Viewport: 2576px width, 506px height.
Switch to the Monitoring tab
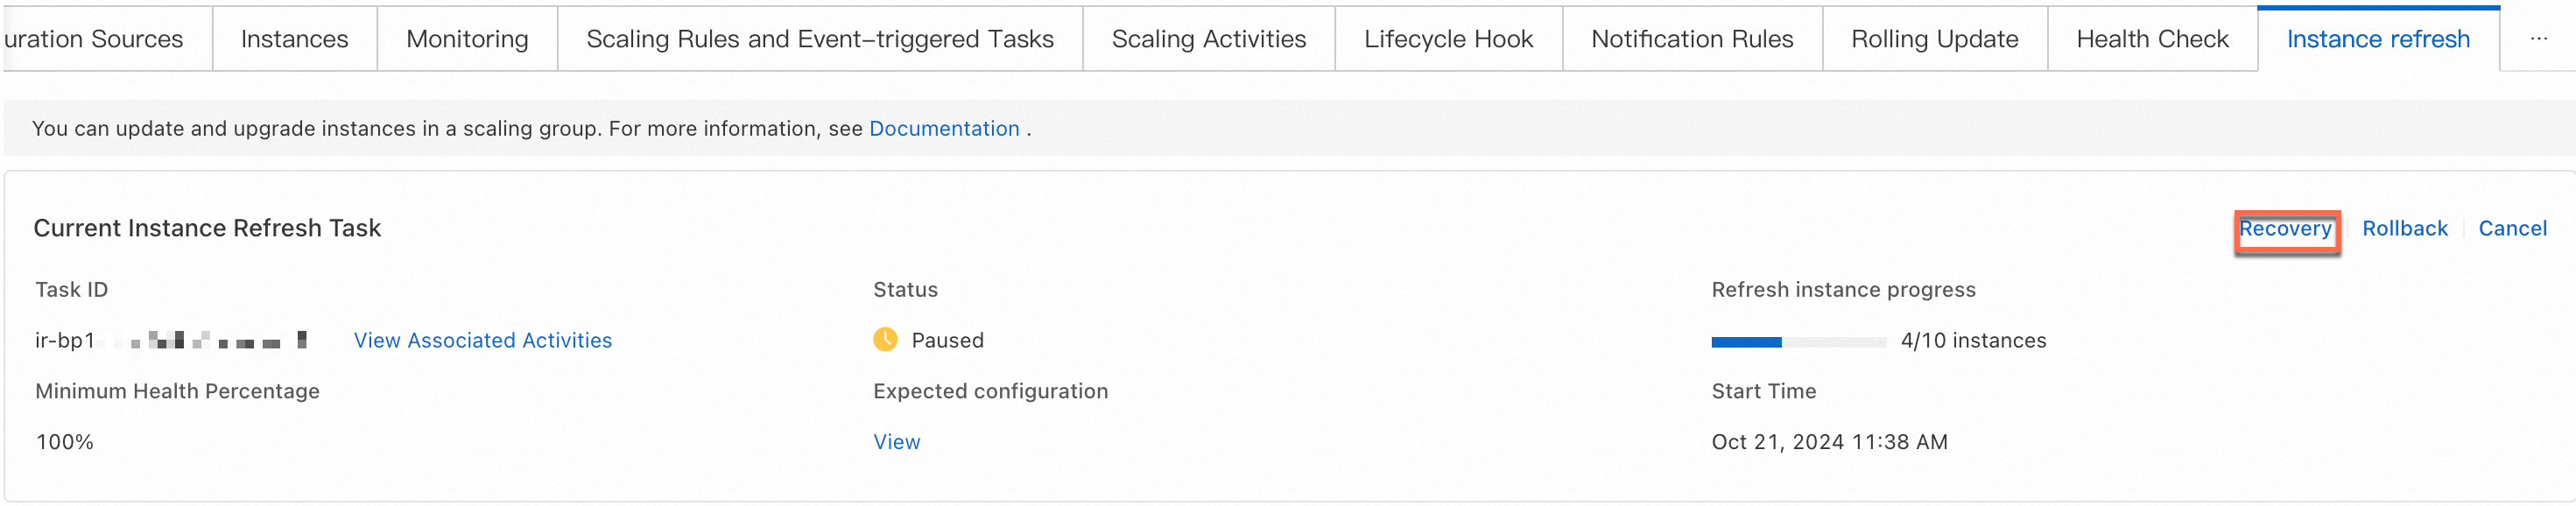pyautogui.click(x=467, y=39)
